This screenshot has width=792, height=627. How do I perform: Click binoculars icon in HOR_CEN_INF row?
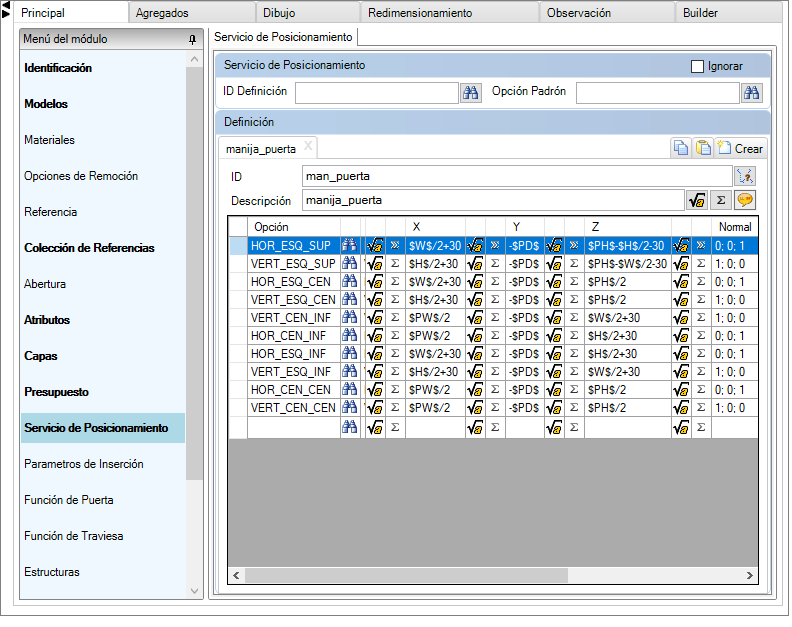350,335
